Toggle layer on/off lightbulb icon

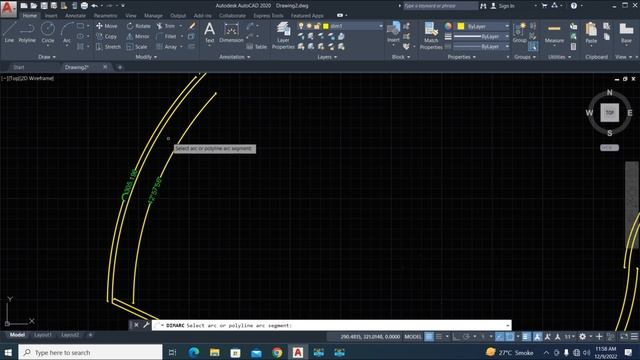coord(301,26)
